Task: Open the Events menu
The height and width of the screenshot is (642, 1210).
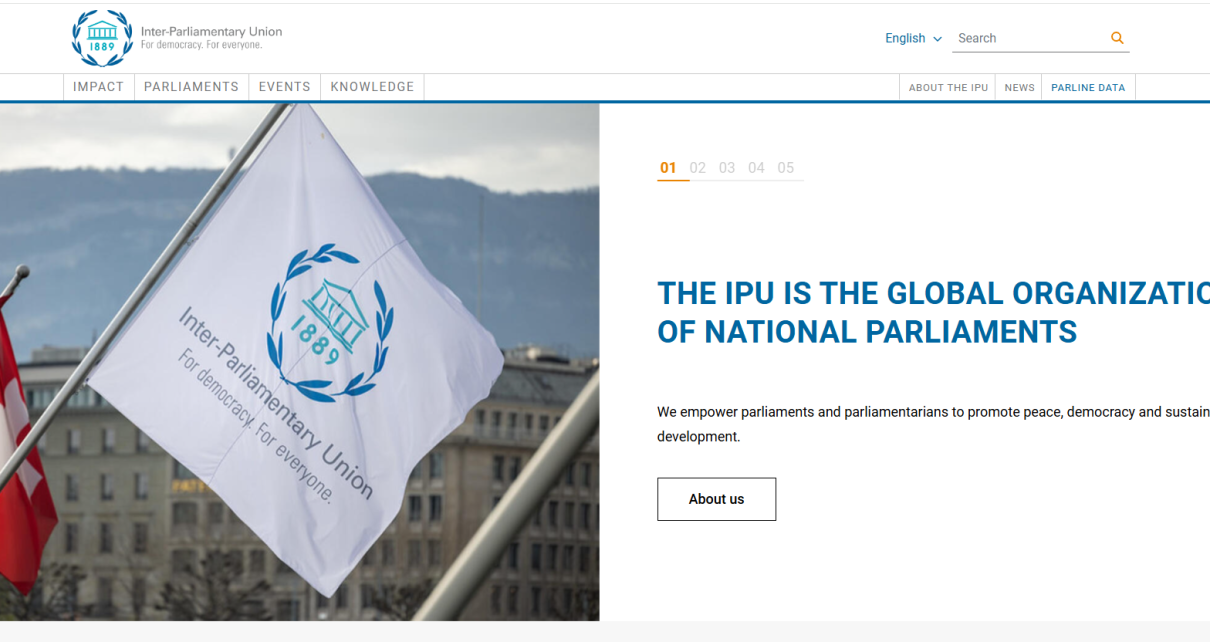Action: (x=284, y=87)
